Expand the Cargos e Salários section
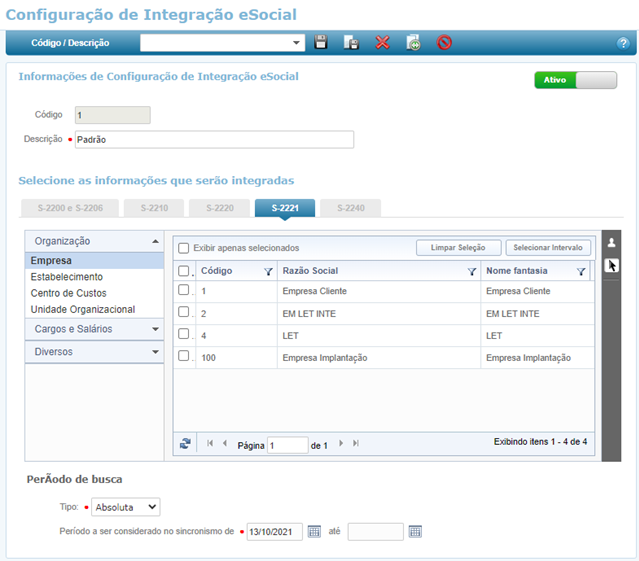639x561 pixels. coord(94,329)
